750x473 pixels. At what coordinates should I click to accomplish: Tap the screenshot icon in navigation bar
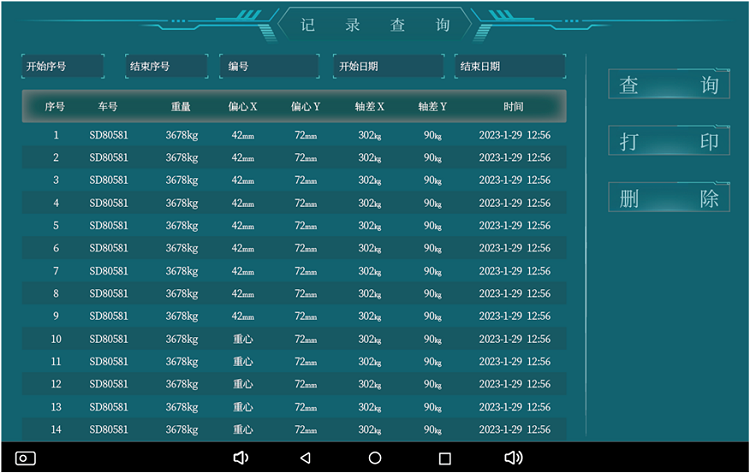26,458
